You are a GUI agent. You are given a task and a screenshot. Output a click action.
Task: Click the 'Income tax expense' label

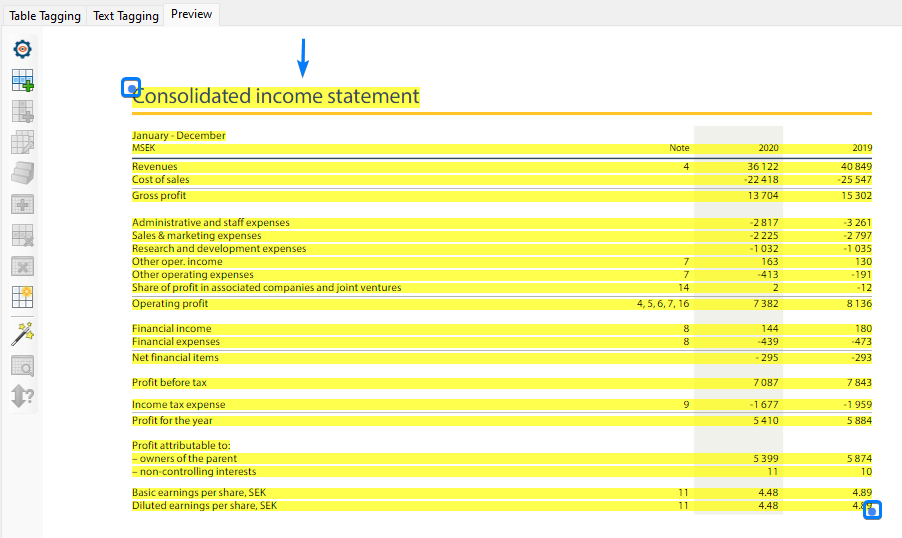point(178,405)
